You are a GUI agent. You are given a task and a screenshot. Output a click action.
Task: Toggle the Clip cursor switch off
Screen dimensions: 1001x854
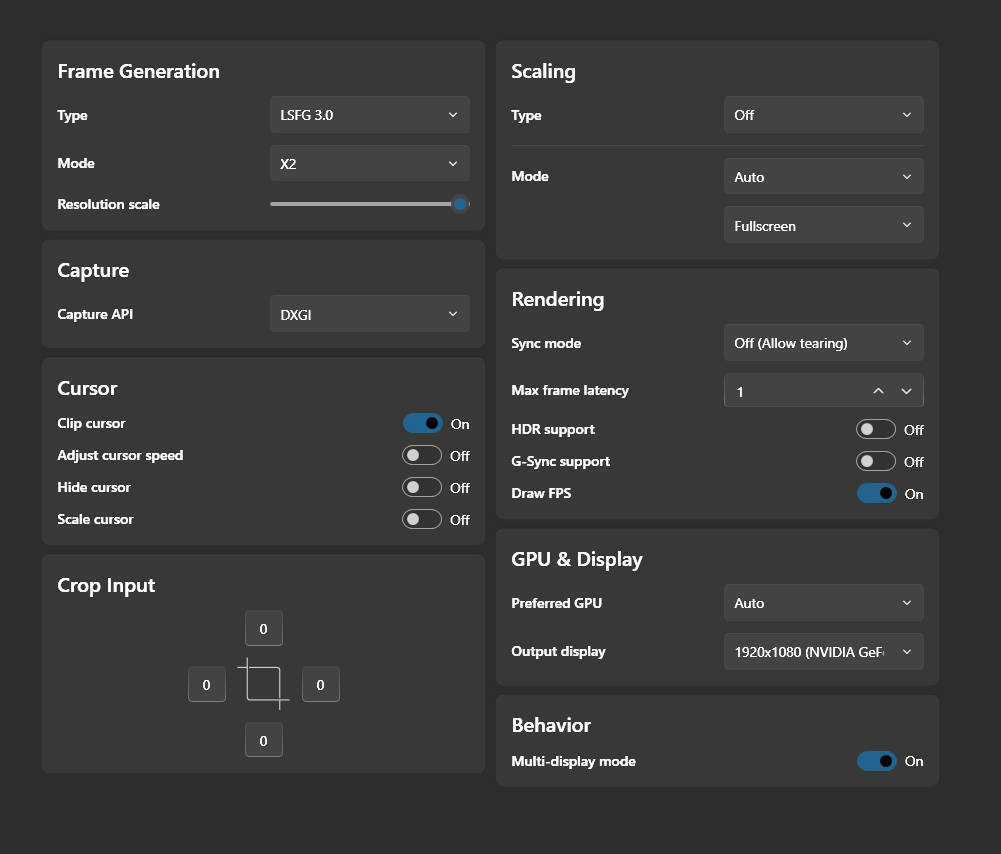pos(422,424)
